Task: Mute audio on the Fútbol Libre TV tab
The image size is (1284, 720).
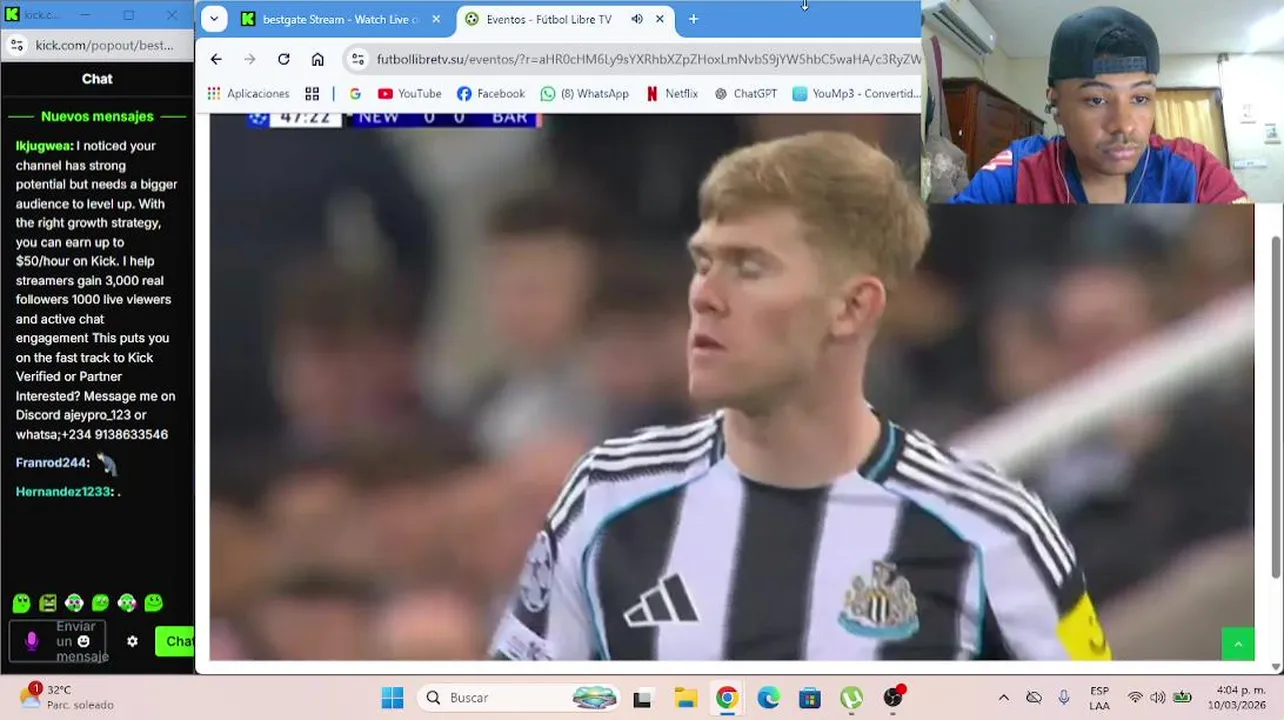Action: [637, 19]
